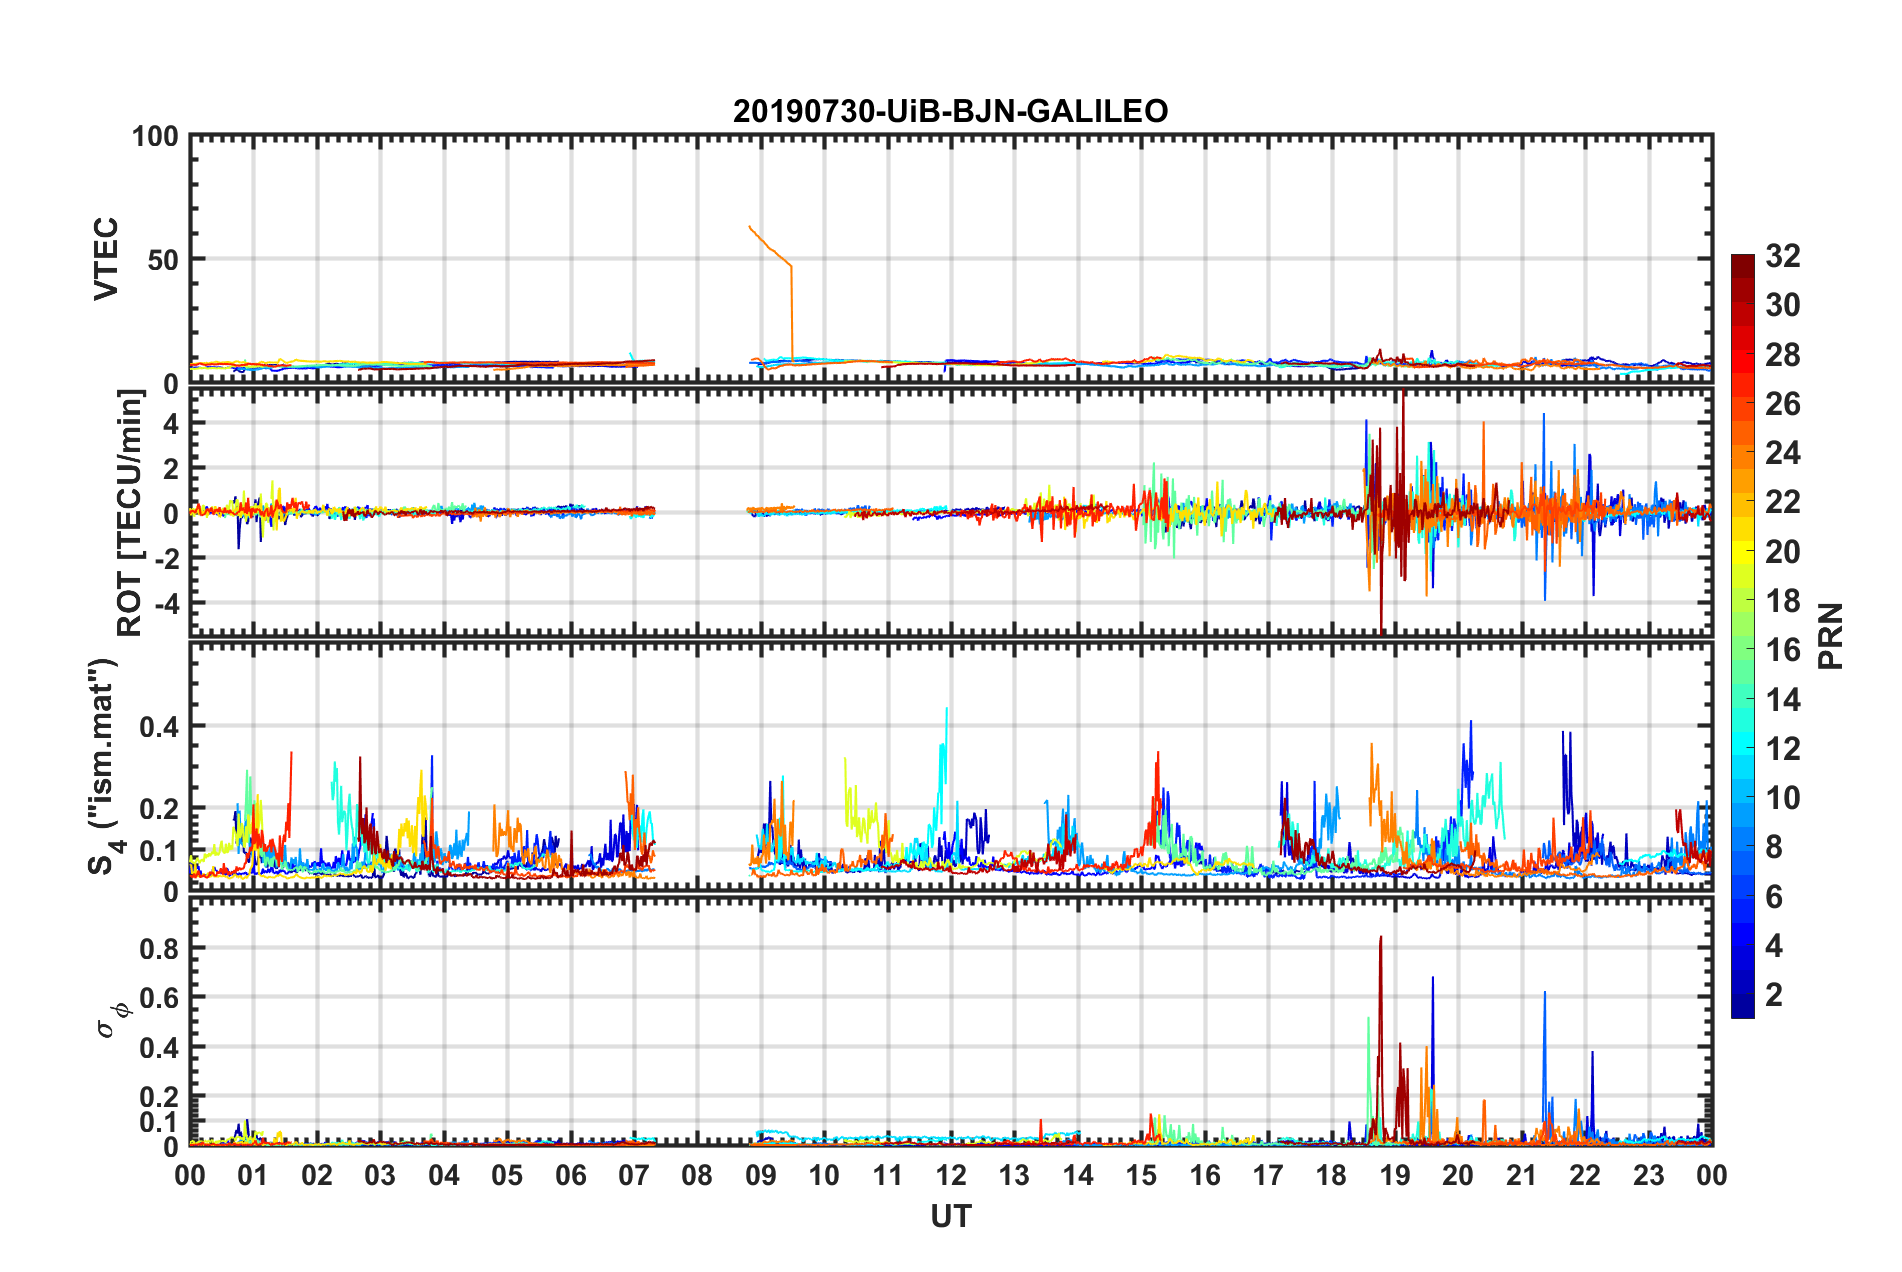Click the PRN colorbar label
Image resolution: width=1902 pixels, height=1272 pixels.
[1830, 636]
